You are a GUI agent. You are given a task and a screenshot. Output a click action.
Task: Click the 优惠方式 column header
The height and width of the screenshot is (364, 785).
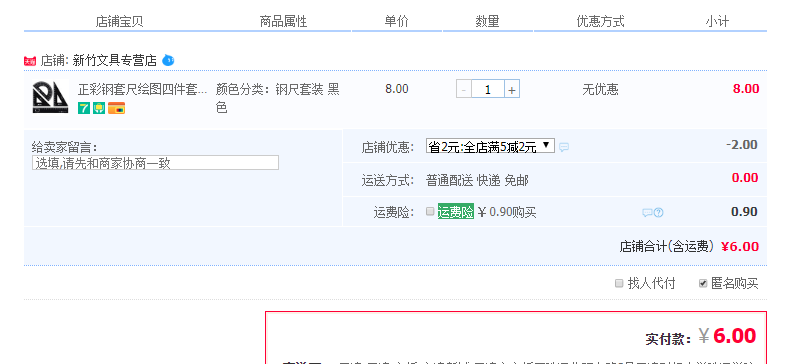600,22
